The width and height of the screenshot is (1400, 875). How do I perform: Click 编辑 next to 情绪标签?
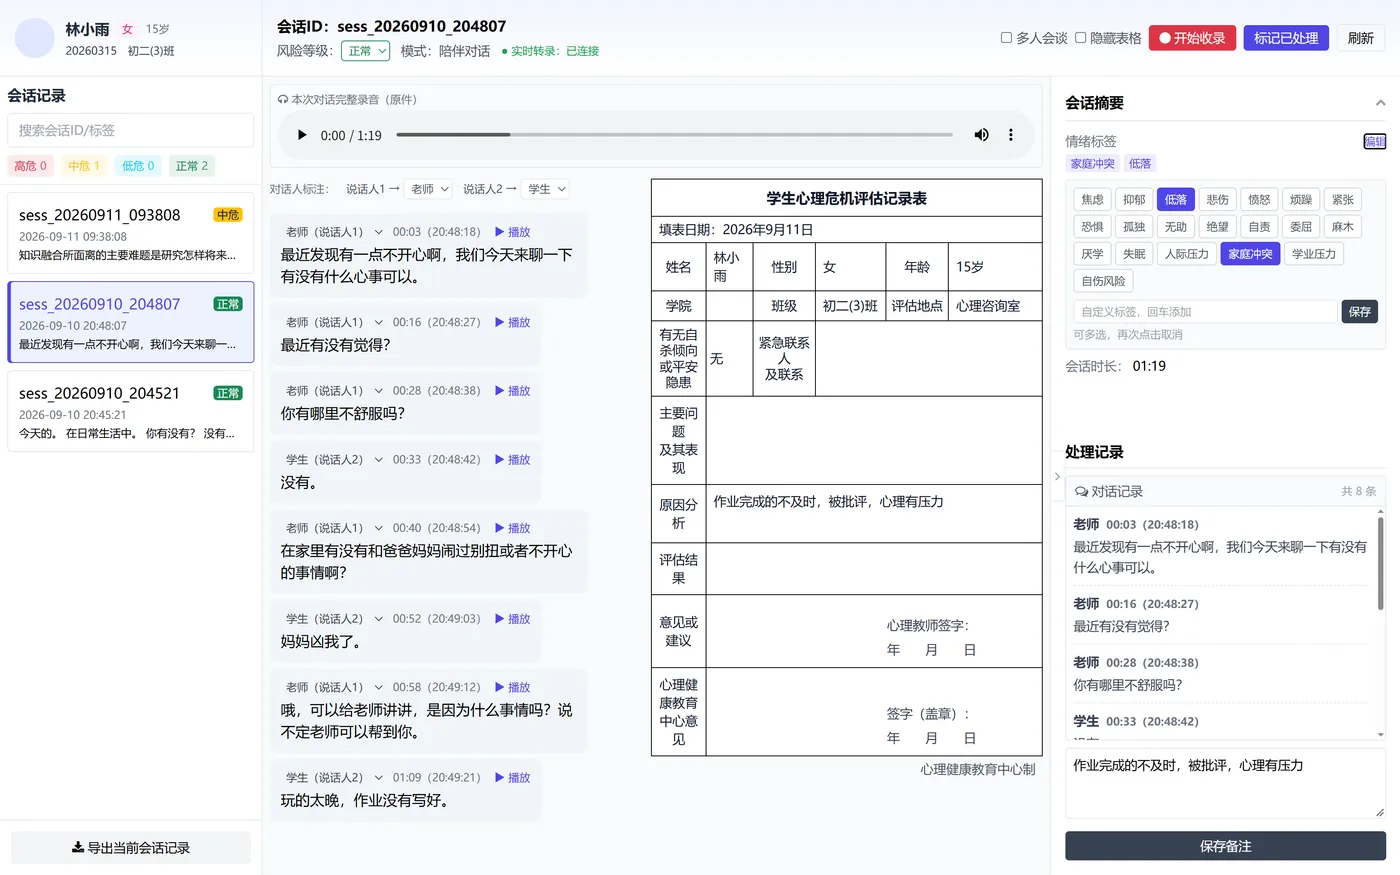click(1375, 142)
